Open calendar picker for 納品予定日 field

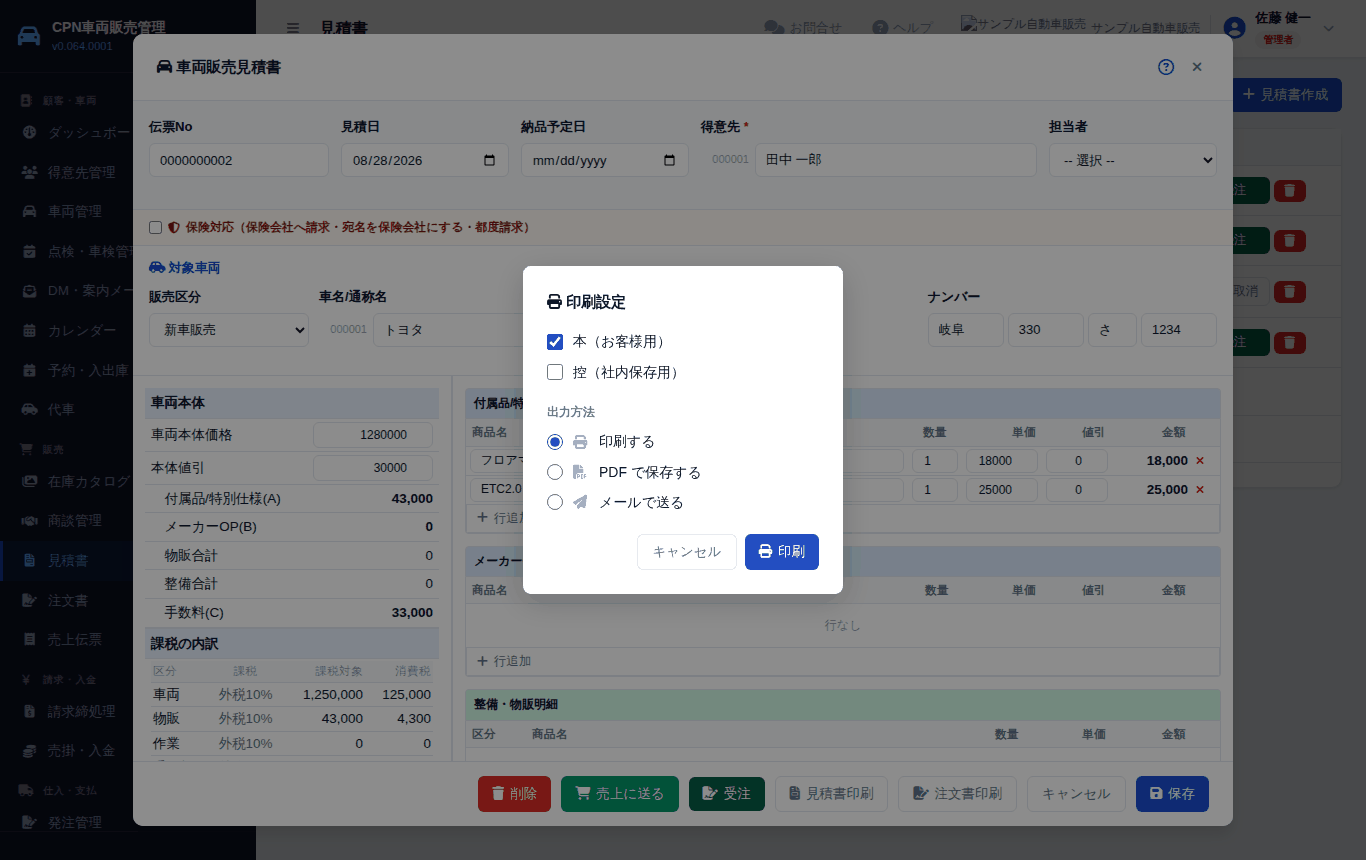click(x=669, y=160)
